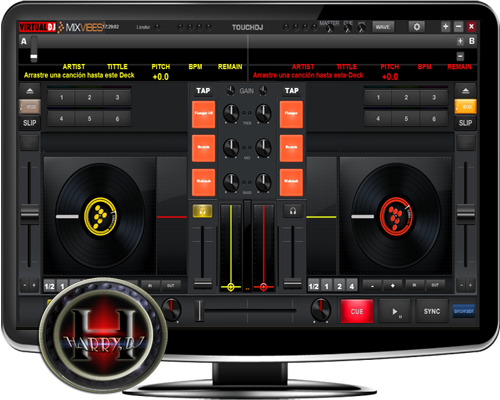The height and width of the screenshot is (400, 500).
Task: Click the yellow-label turntable on deck A
Action: (x=100, y=216)
